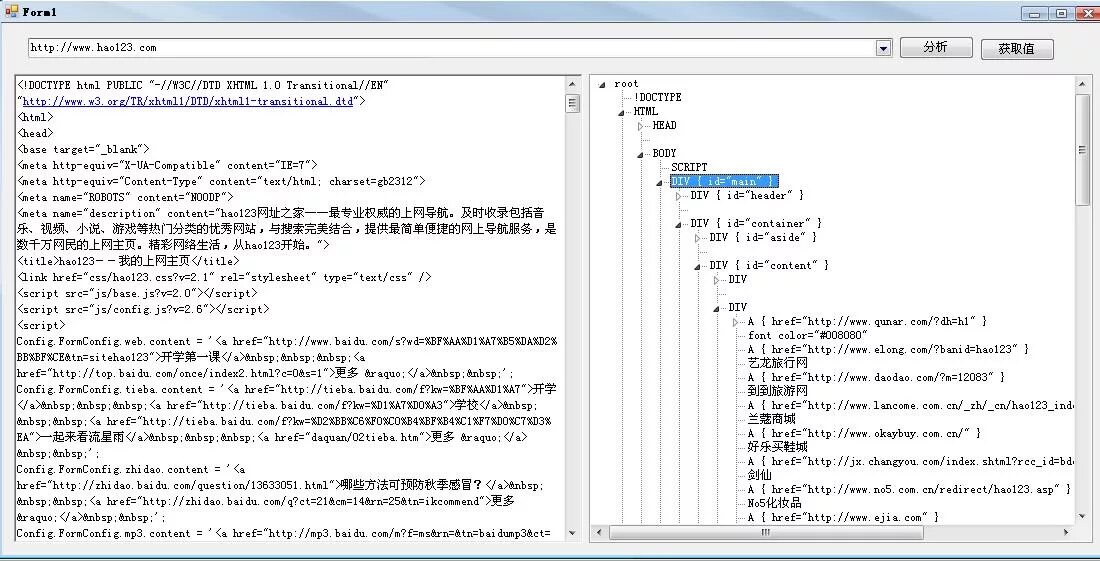Open the xhtml1-transitional.dtd hyperlink

(188, 101)
